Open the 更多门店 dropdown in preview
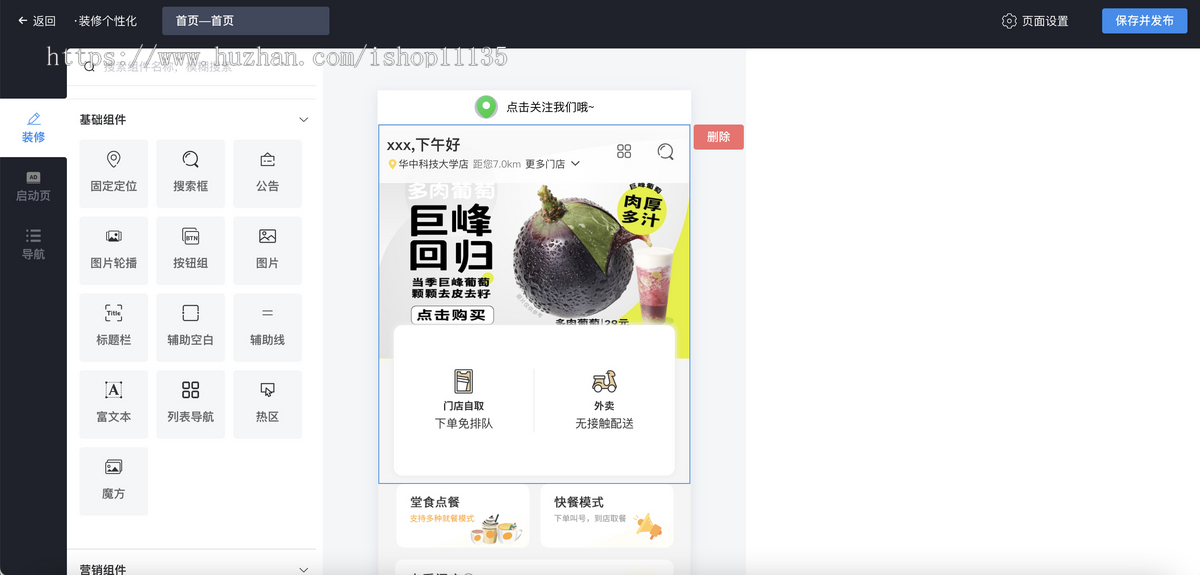Screen dimensions: 1200x575 coord(553,164)
